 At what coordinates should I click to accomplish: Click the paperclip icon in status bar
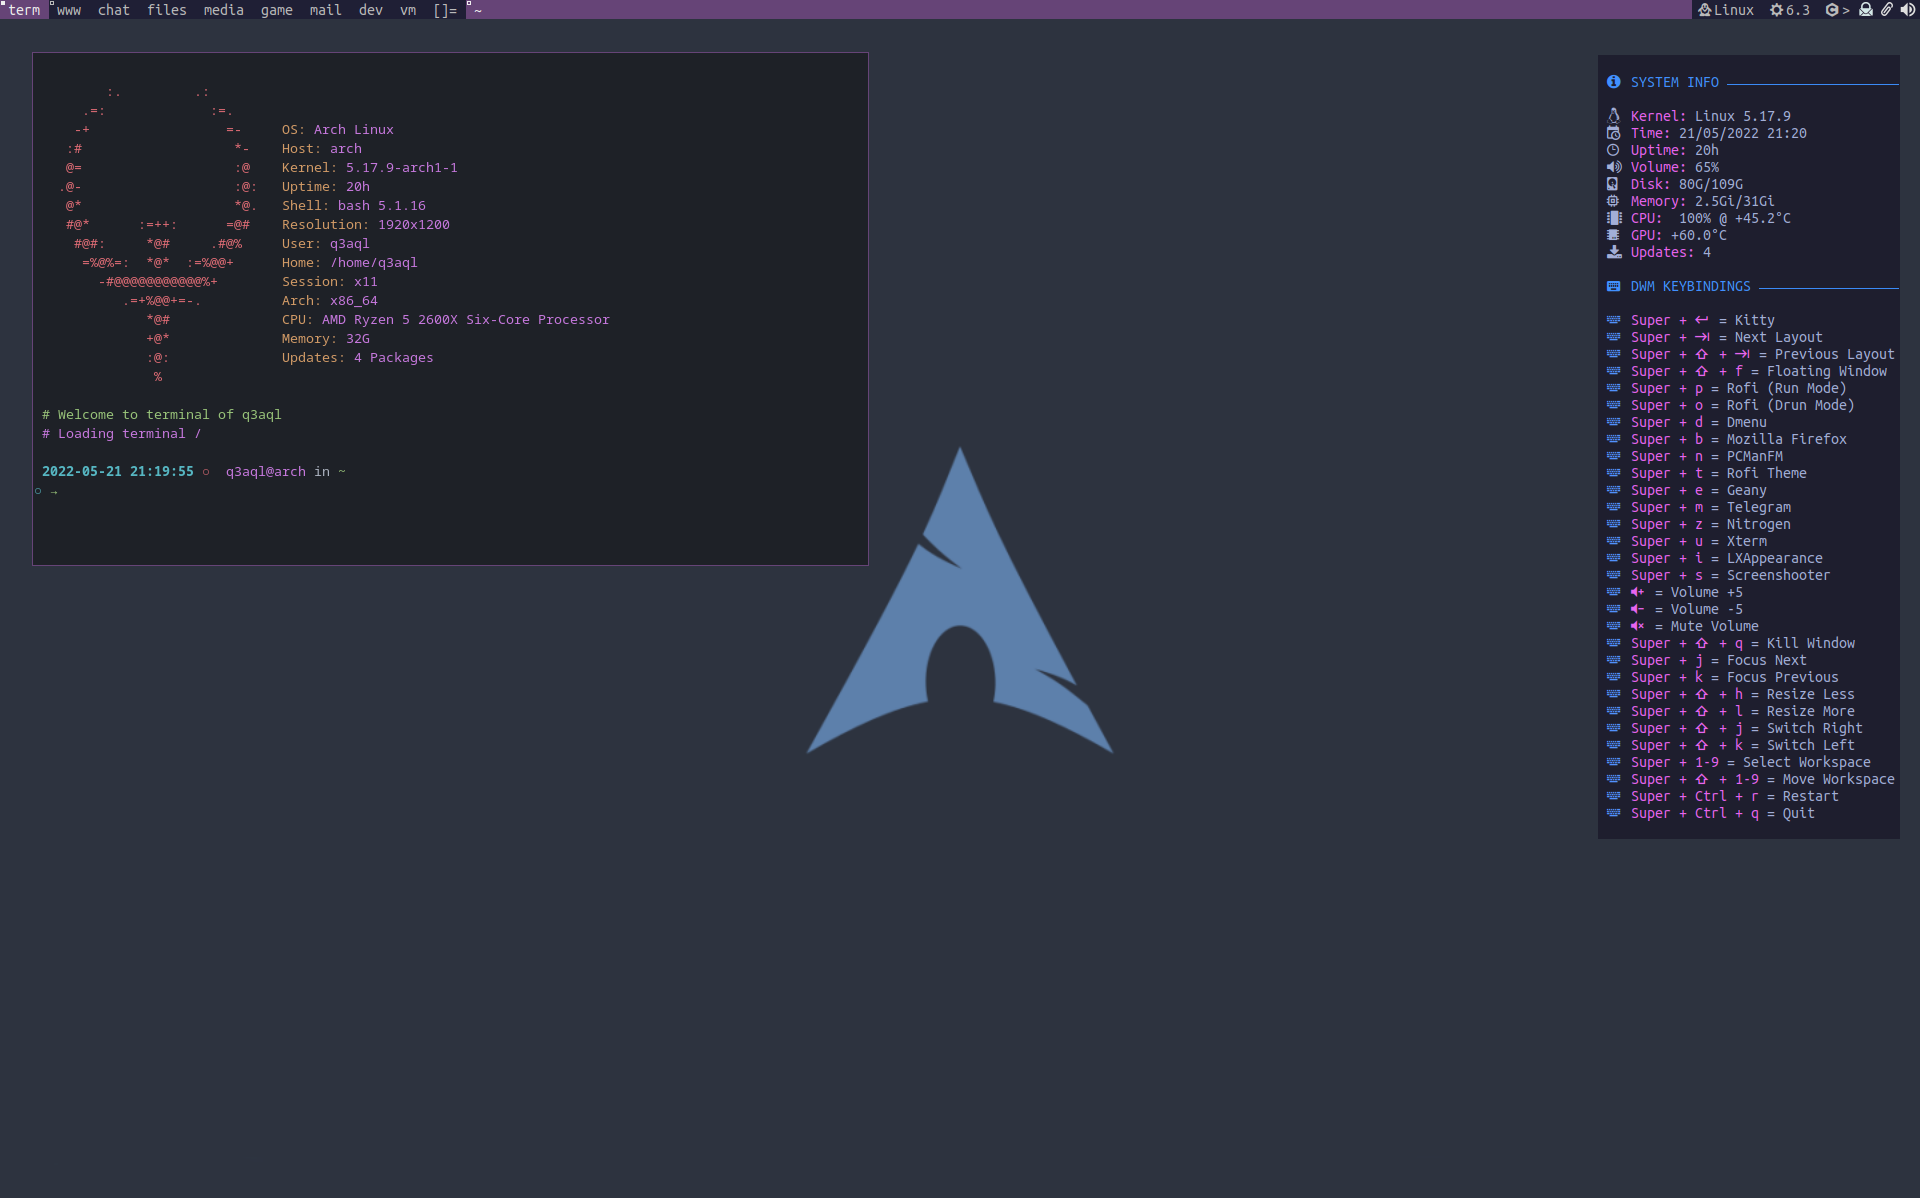click(1886, 10)
